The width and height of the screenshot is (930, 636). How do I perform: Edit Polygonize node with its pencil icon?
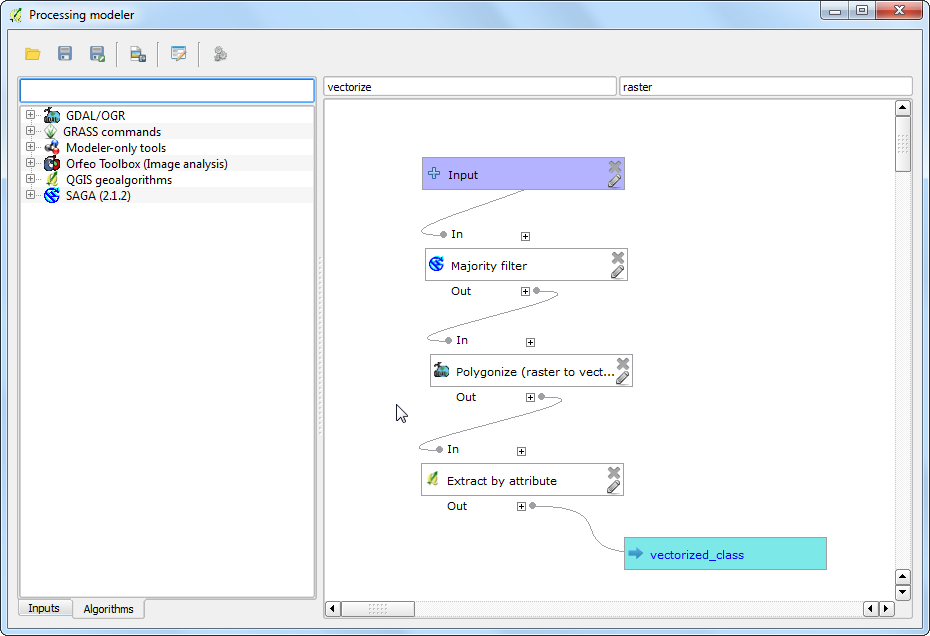pos(622,378)
